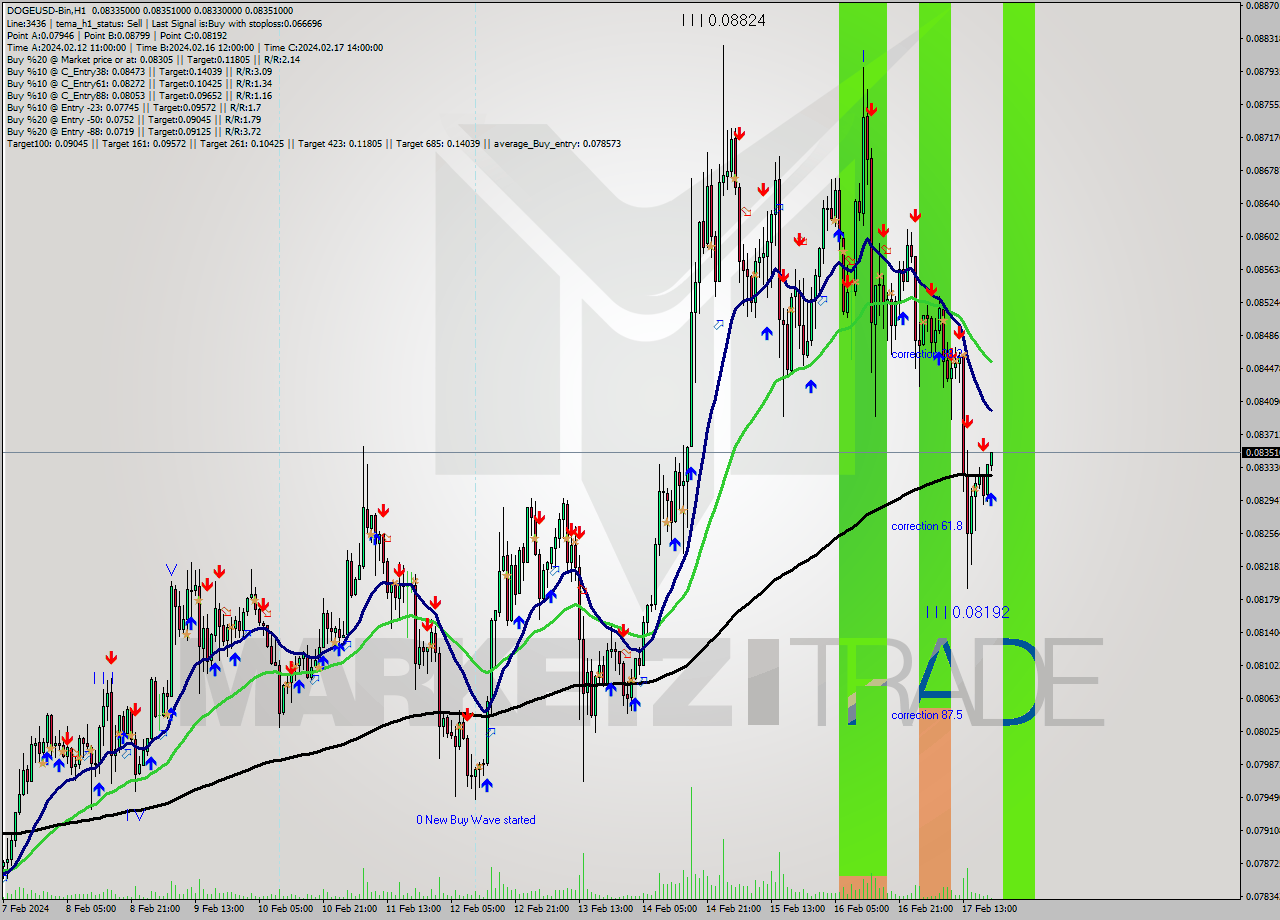Click '16 Feb 21:00' on time axis

925,909
